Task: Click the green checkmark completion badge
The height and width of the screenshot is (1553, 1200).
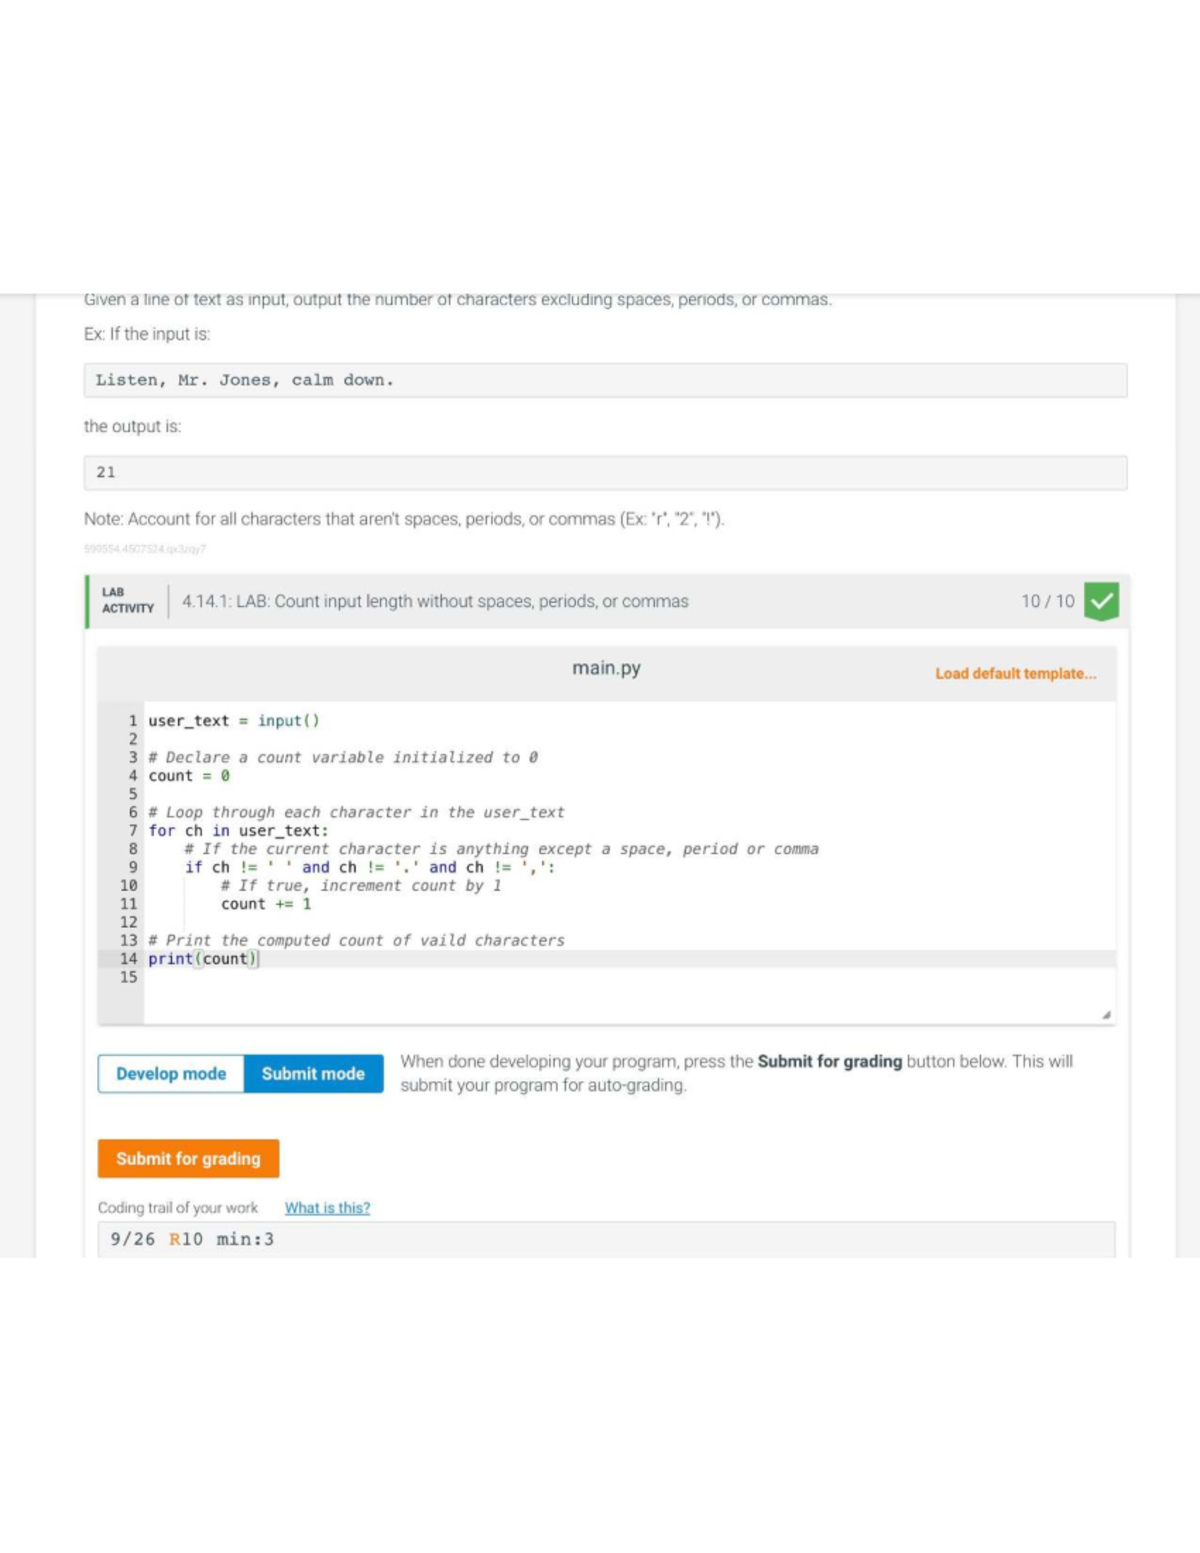Action: 1101,601
